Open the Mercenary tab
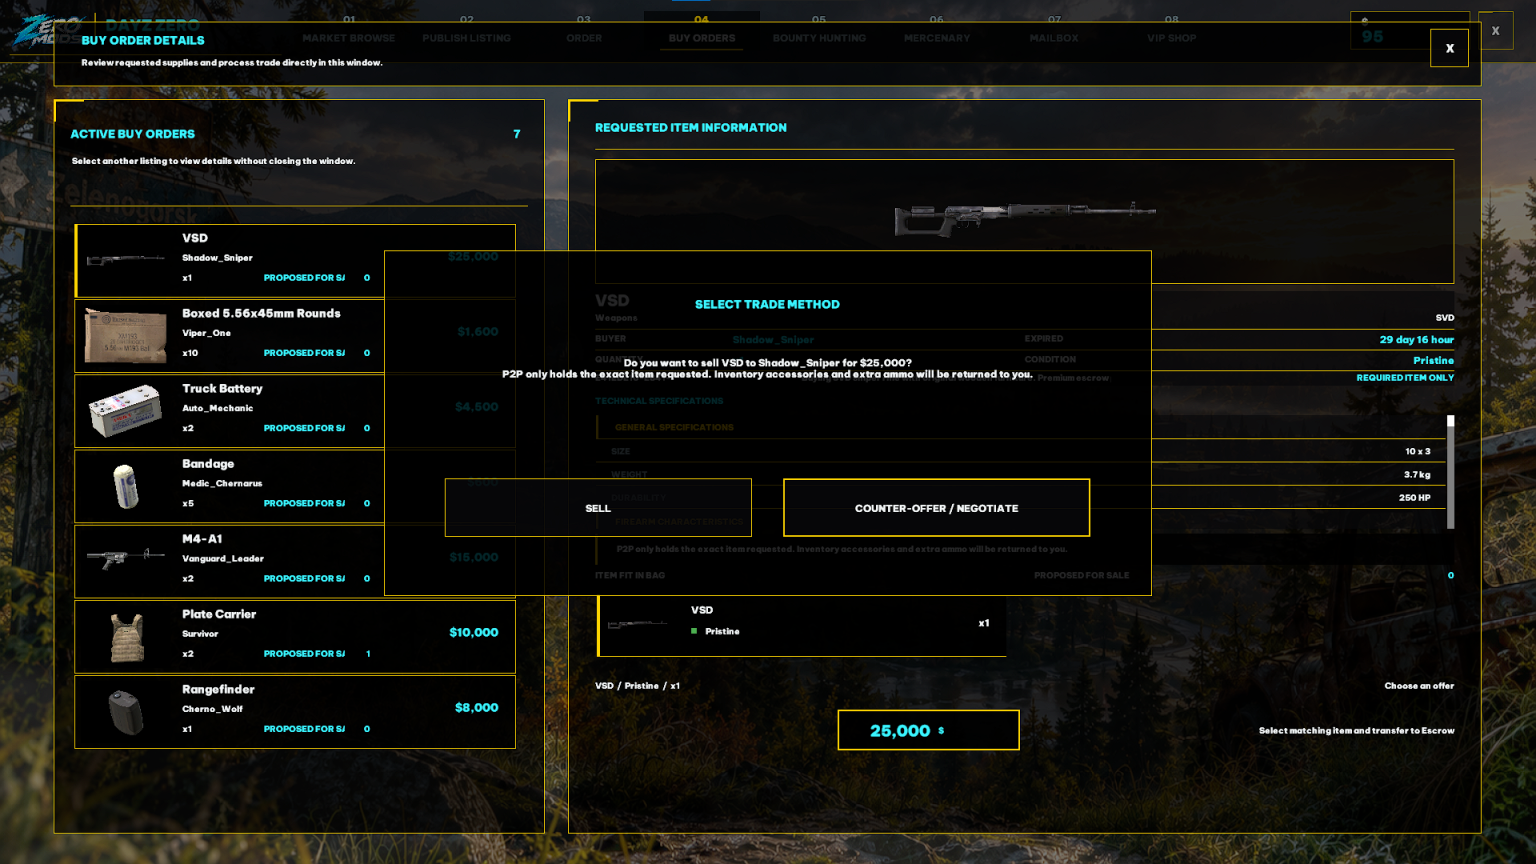This screenshot has width=1536, height=864. pyautogui.click(x=936, y=38)
